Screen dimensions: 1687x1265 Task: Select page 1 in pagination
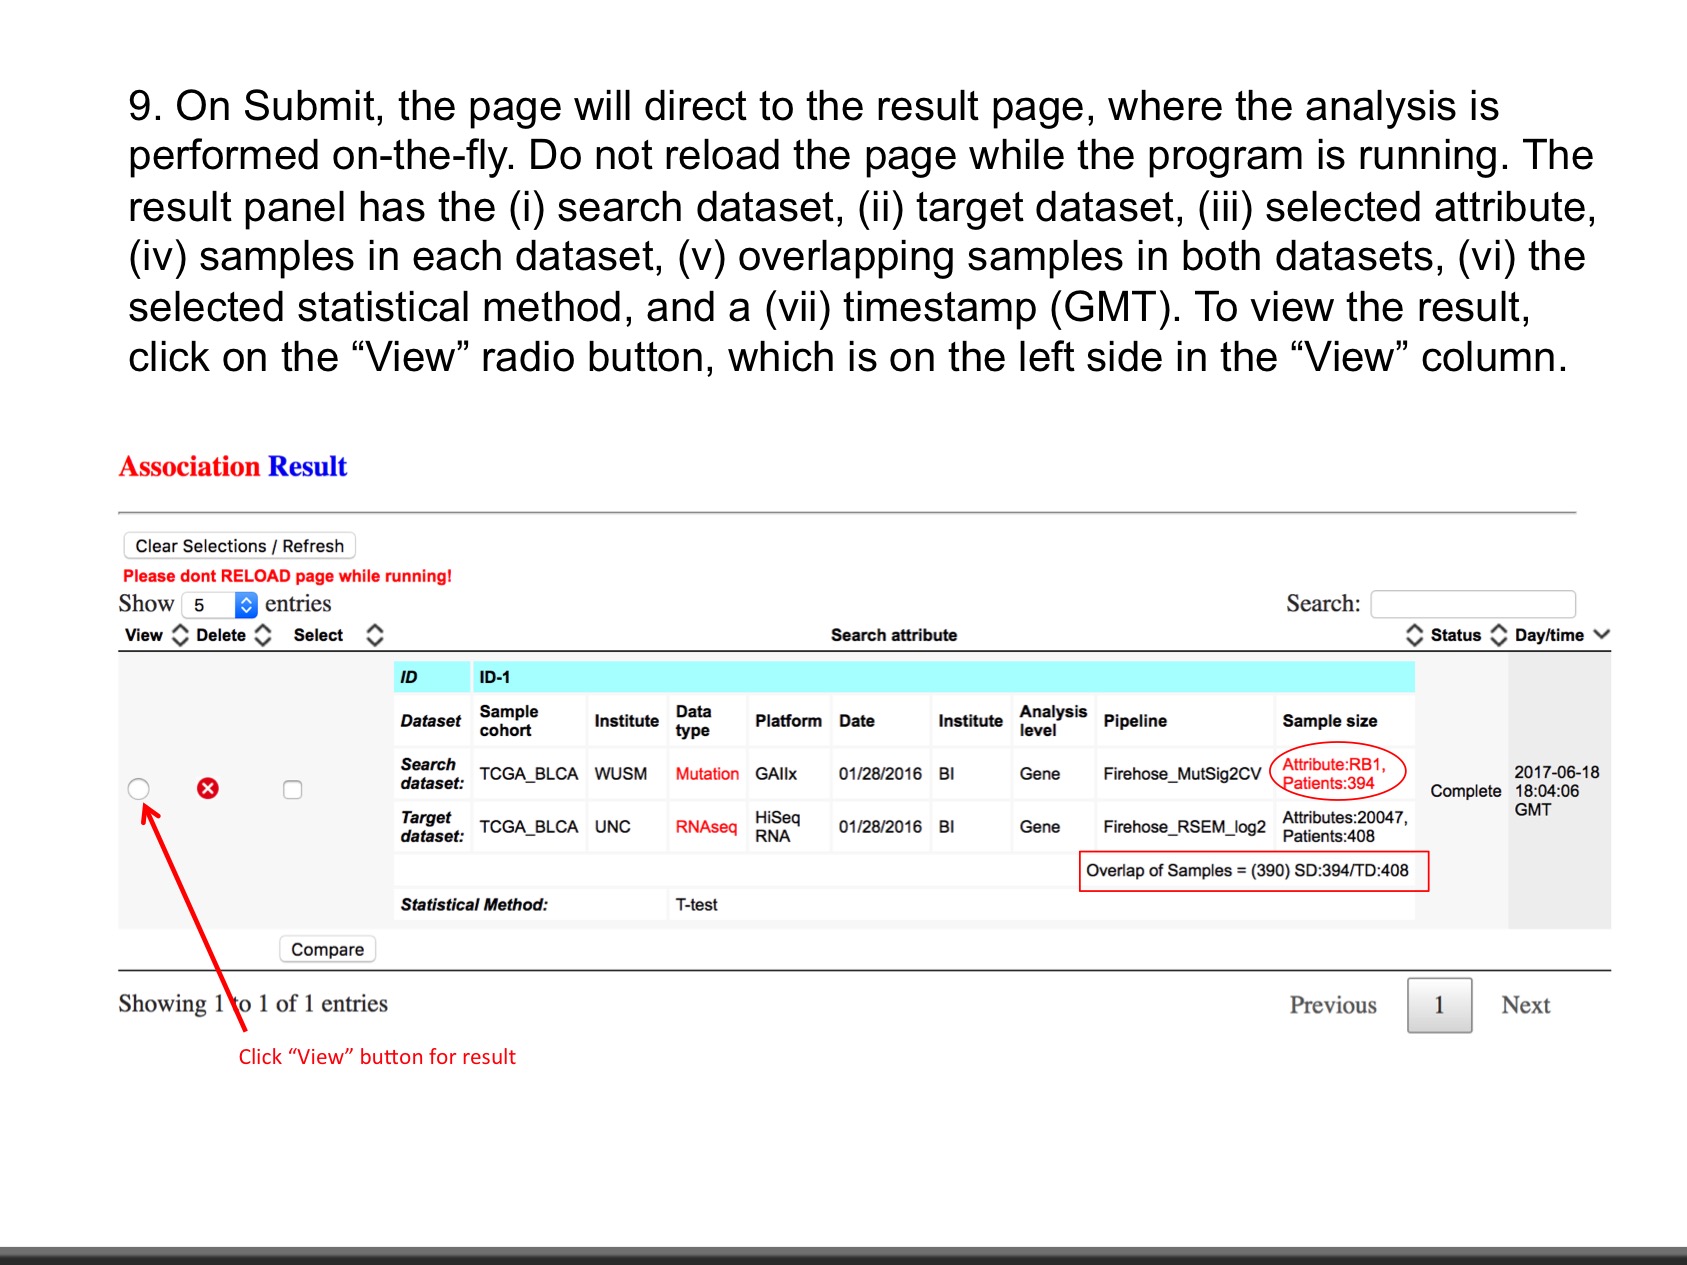[1439, 1005]
